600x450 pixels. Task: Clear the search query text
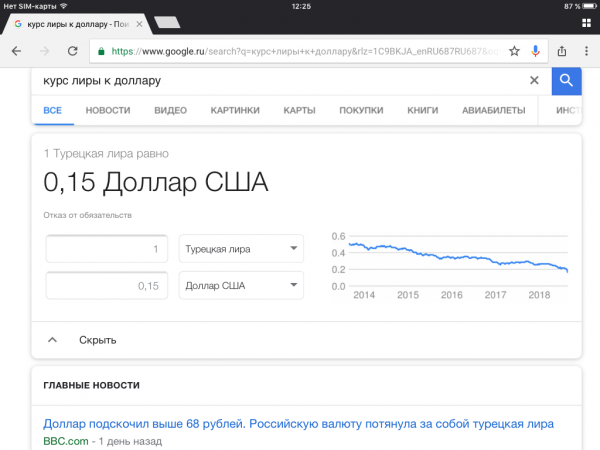pyautogui.click(x=534, y=81)
